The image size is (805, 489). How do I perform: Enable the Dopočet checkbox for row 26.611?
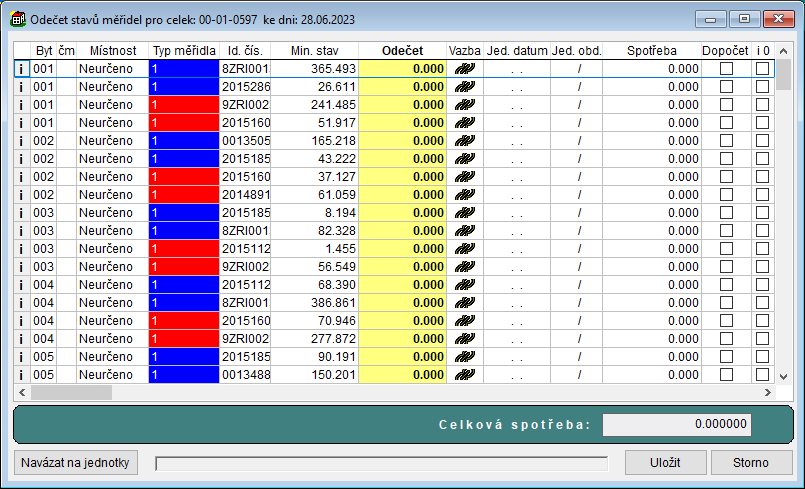(727, 87)
